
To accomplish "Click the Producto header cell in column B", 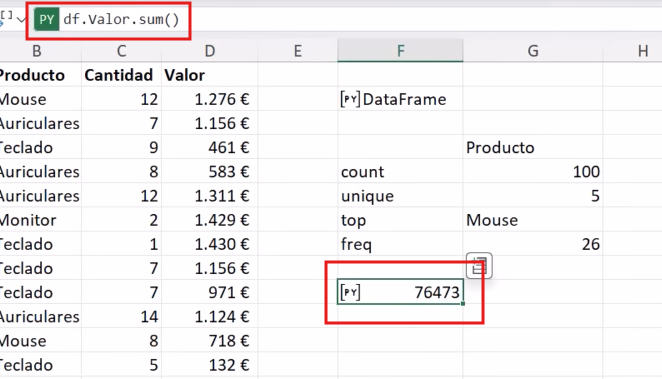I will click(x=41, y=75).
